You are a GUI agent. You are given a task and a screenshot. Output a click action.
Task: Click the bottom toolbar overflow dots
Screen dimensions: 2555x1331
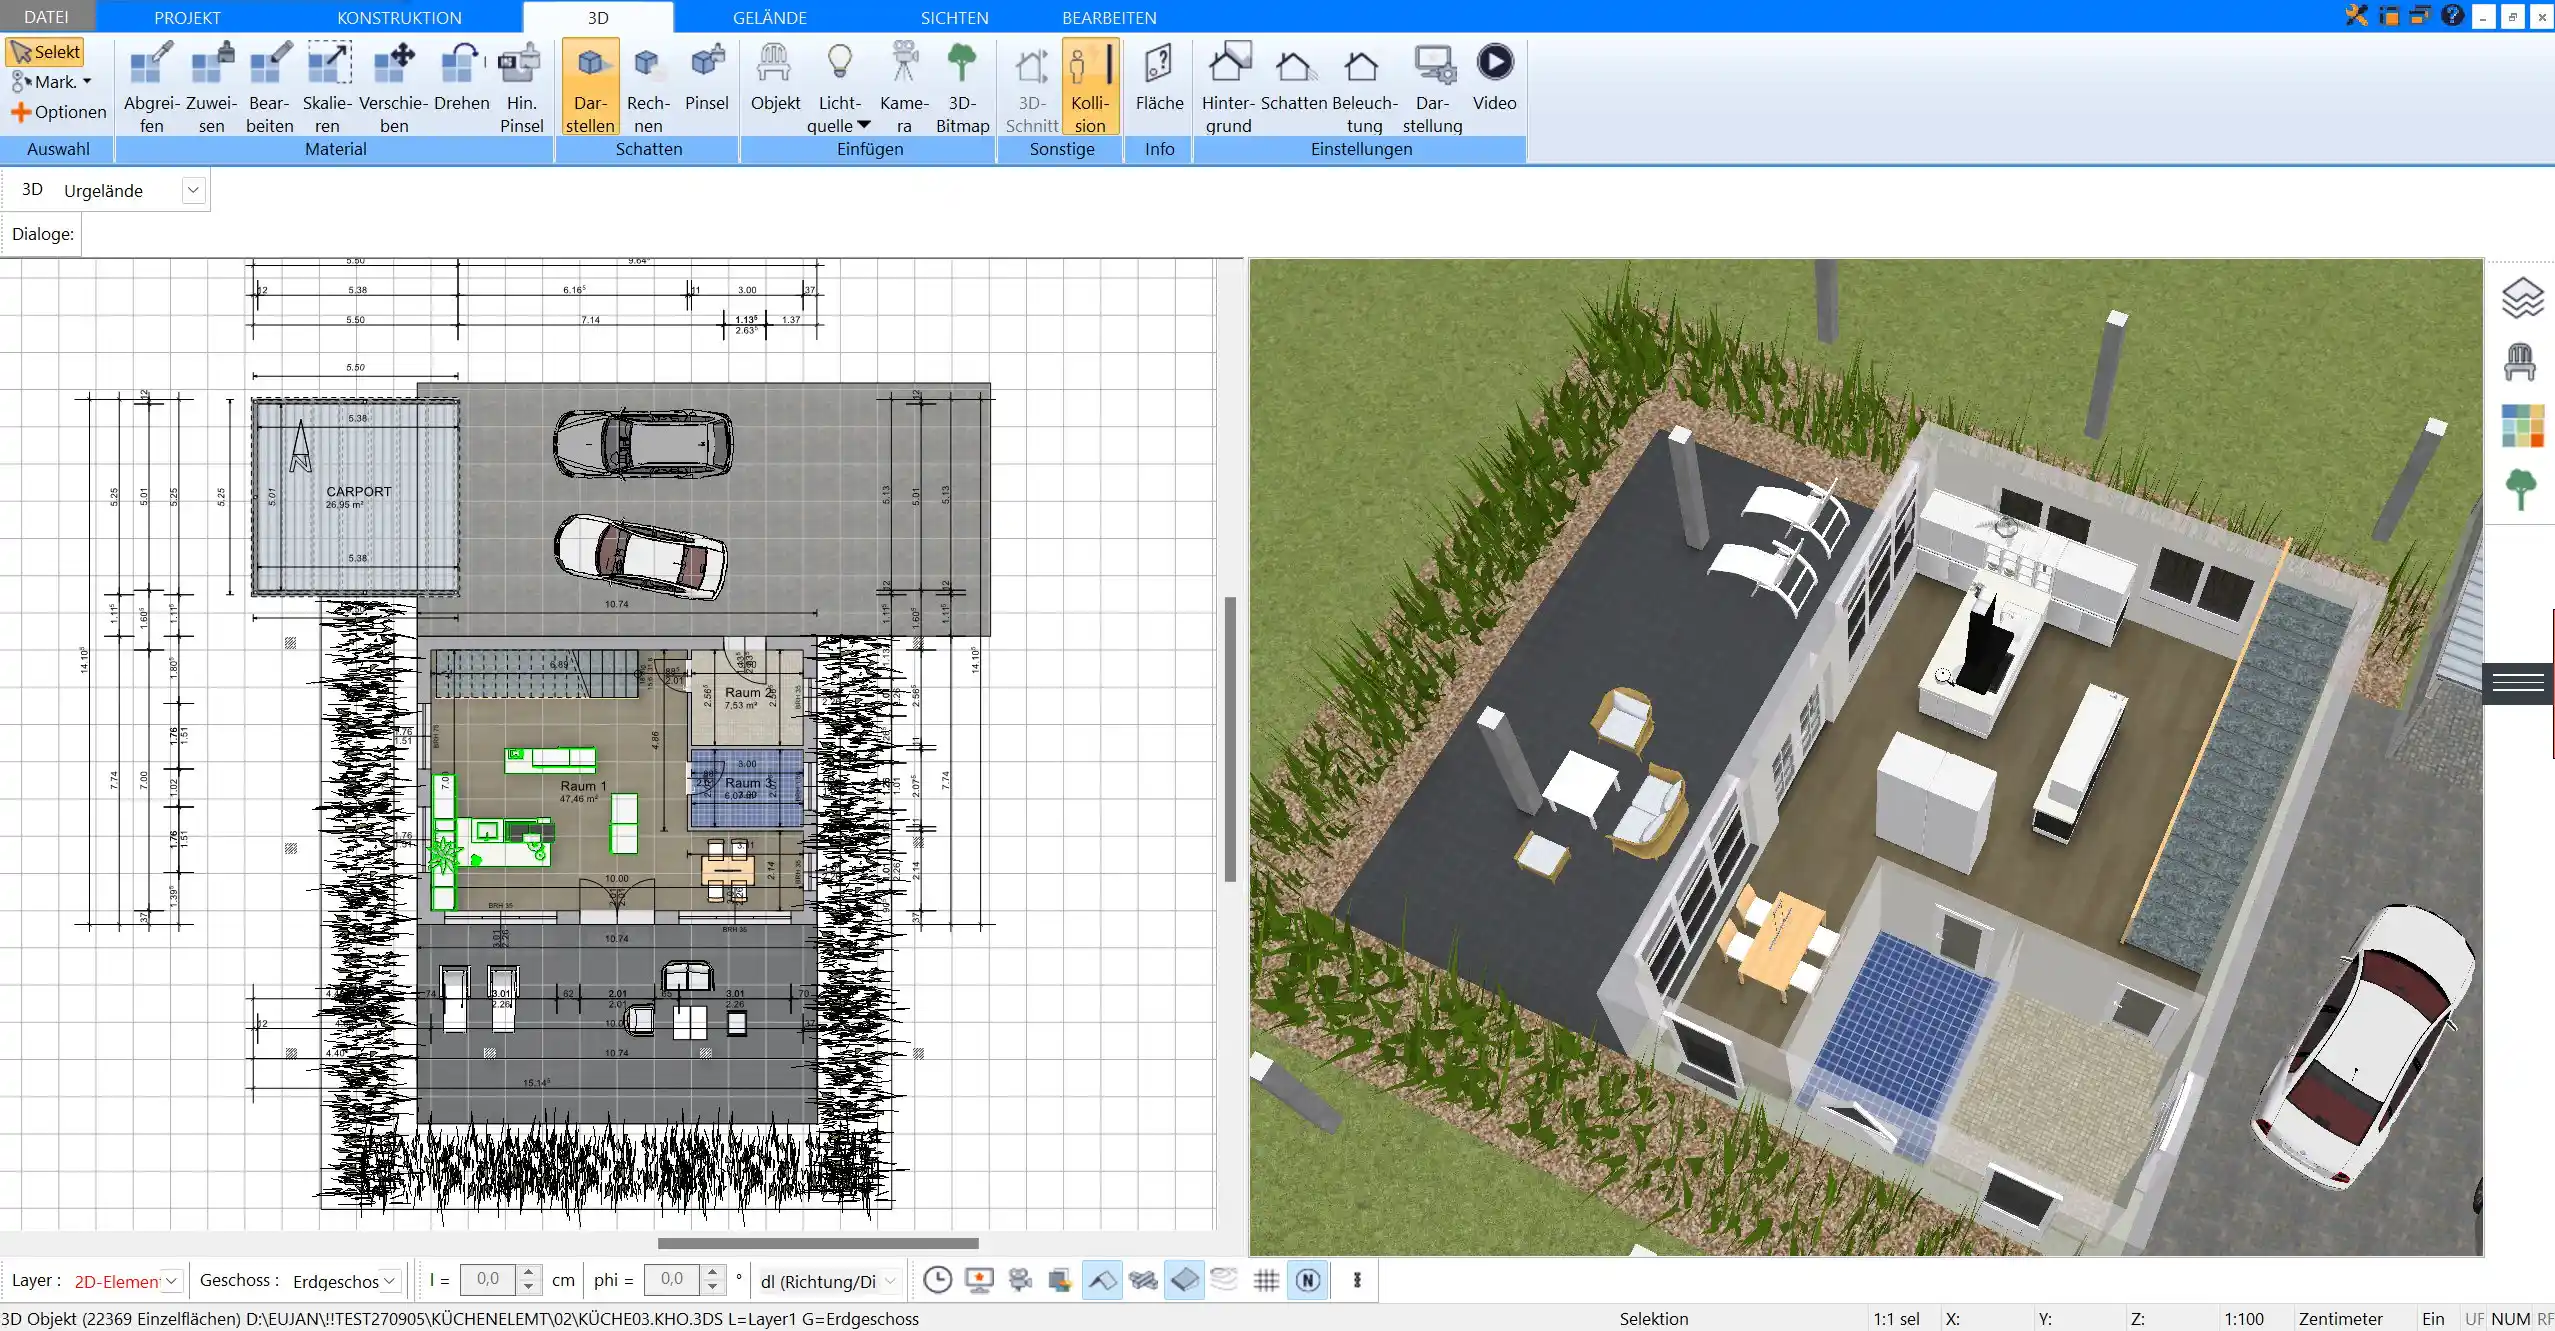(1357, 1280)
